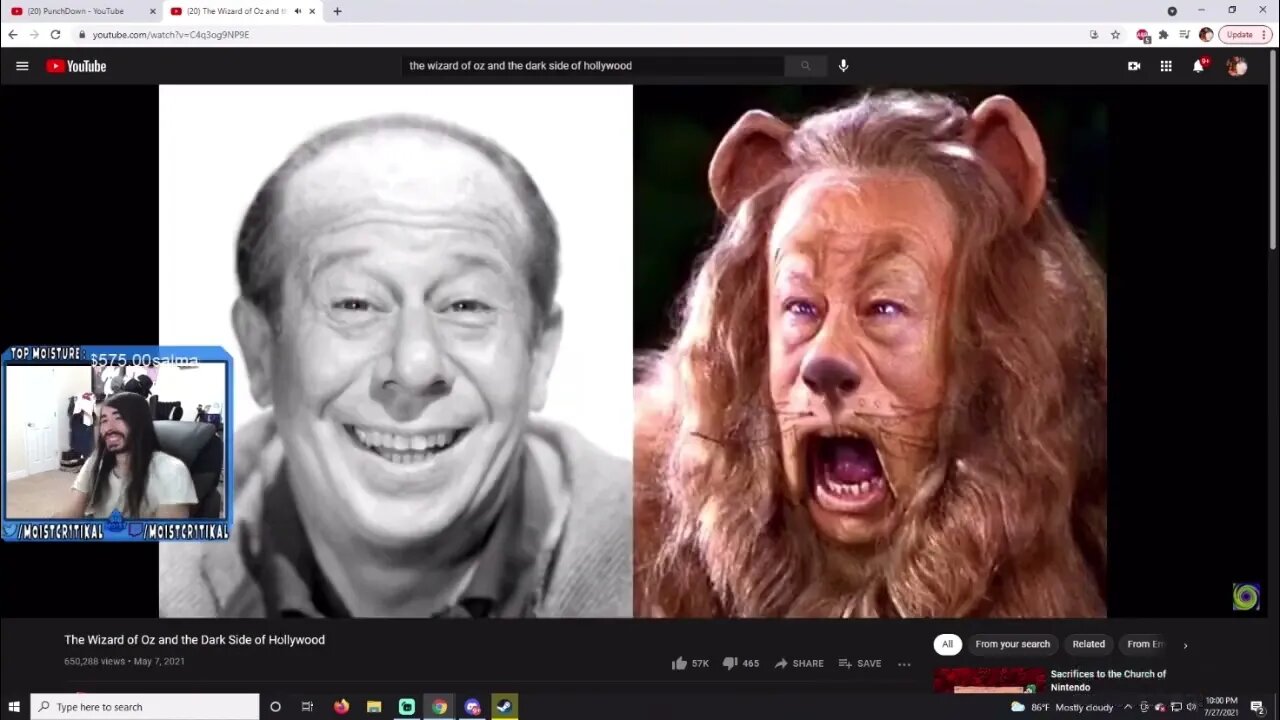This screenshot has width=1280, height=720.
Task: Close the Wizard of Oz tab
Action: tap(312, 11)
